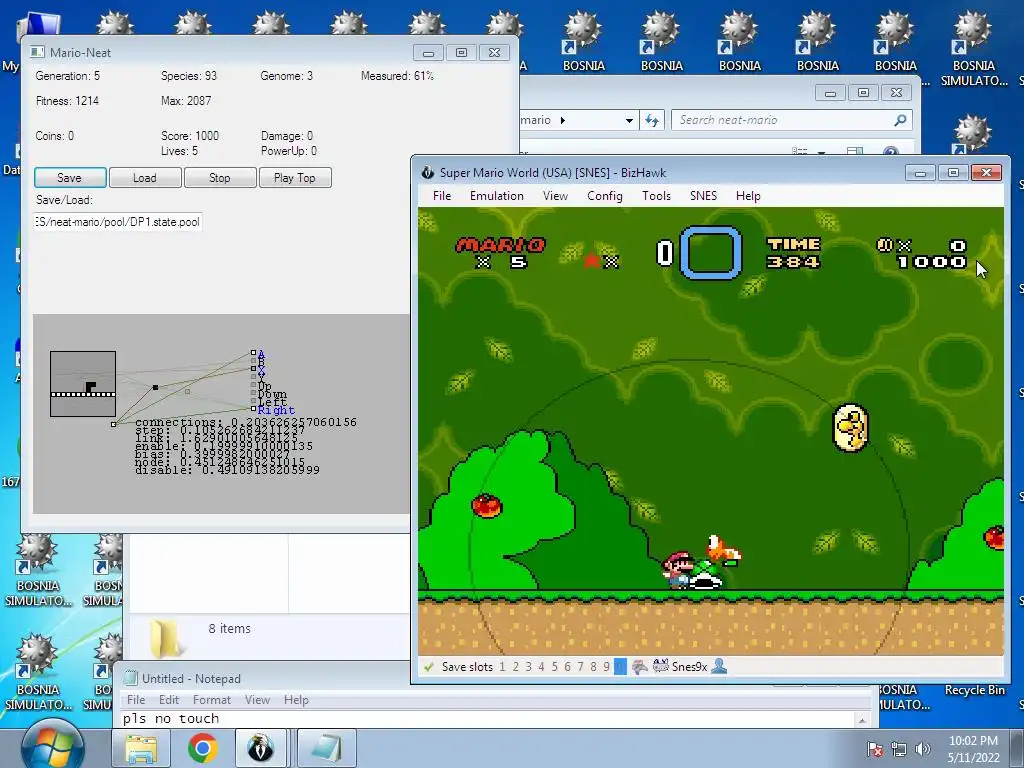Click the Save button in Mario-Neat
The width and height of the screenshot is (1024, 768).
70,178
